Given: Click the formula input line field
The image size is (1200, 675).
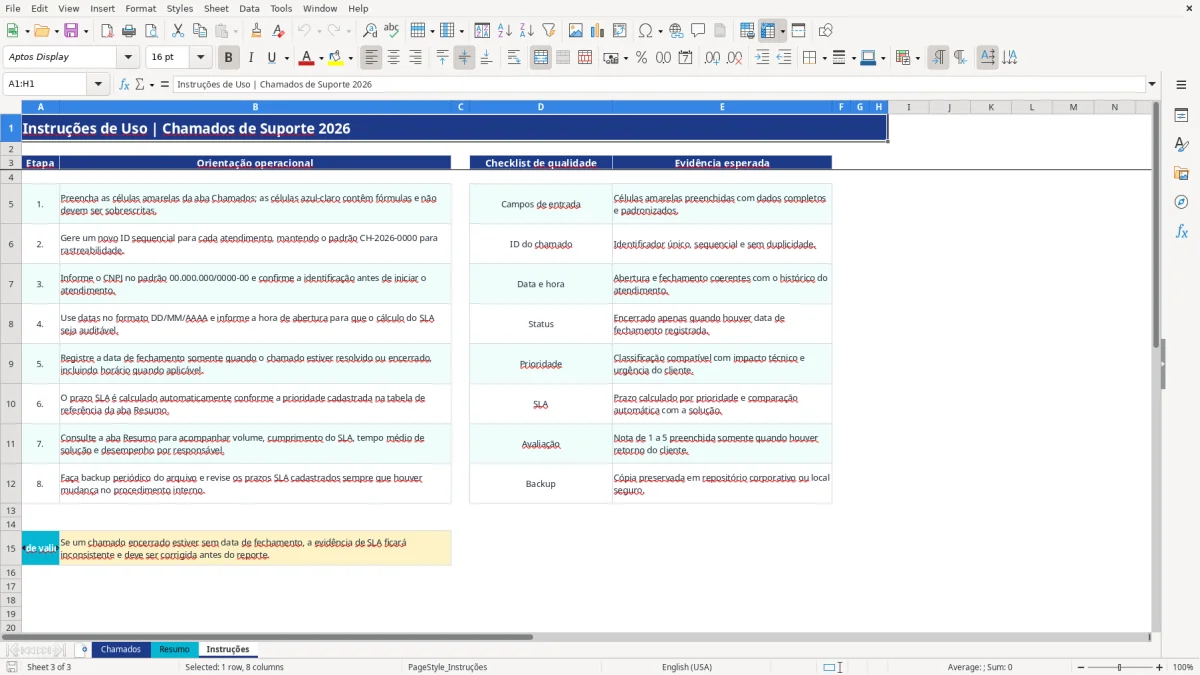Looking at the screenshot, I should click(x=658, y=84).
